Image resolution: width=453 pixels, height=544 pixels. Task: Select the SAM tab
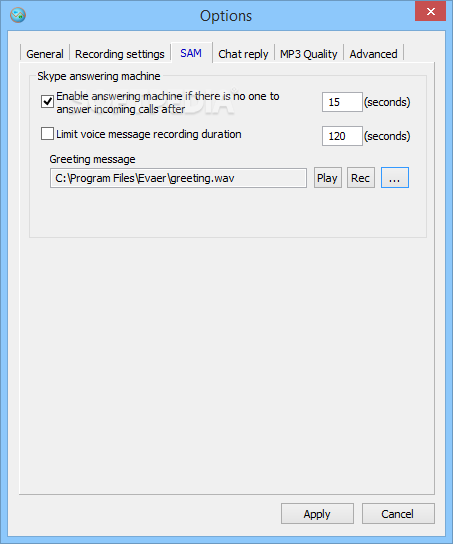[191, 53]
